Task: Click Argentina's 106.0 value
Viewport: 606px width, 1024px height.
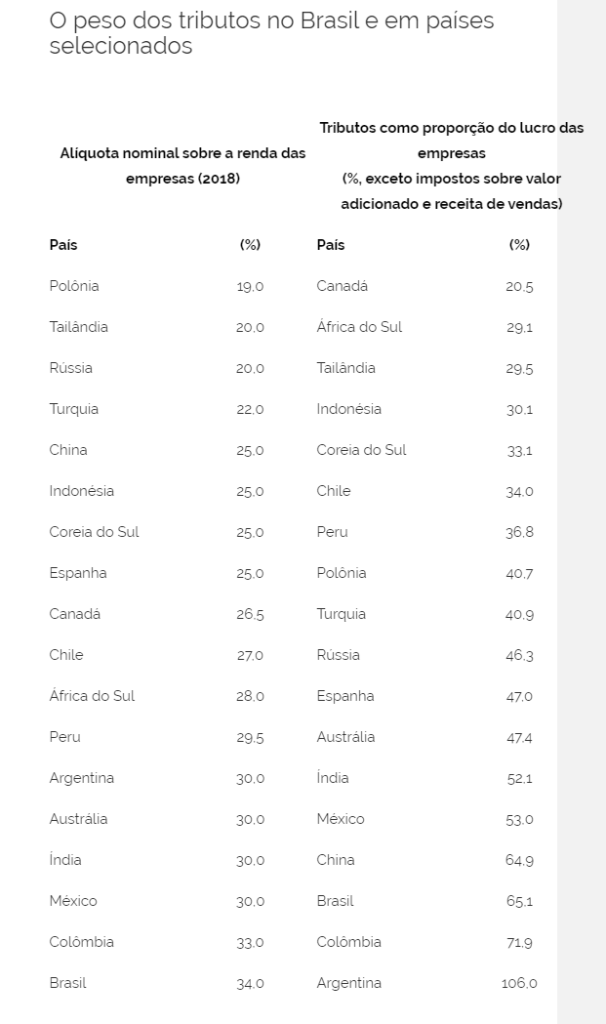Action: [519, 984]
